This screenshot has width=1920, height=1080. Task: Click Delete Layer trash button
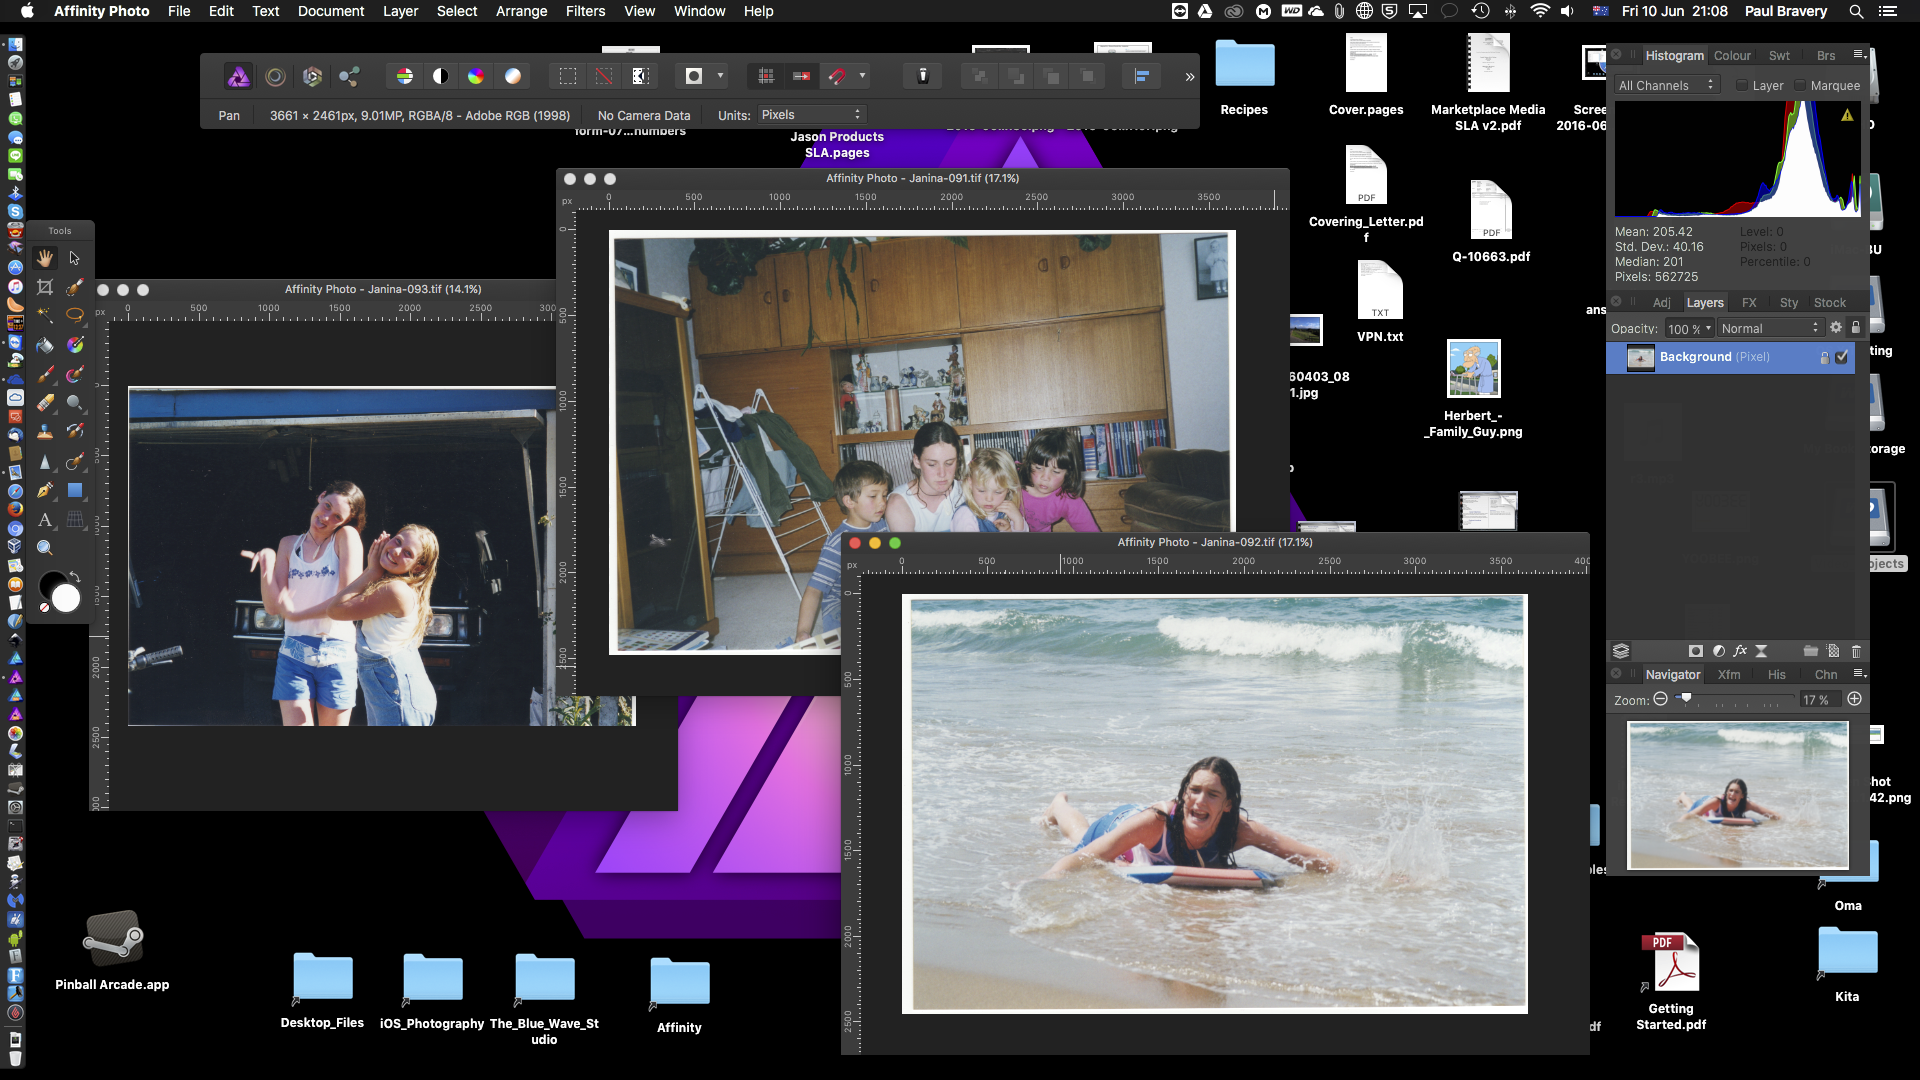pyautogui.click(x=1856, y=651)
